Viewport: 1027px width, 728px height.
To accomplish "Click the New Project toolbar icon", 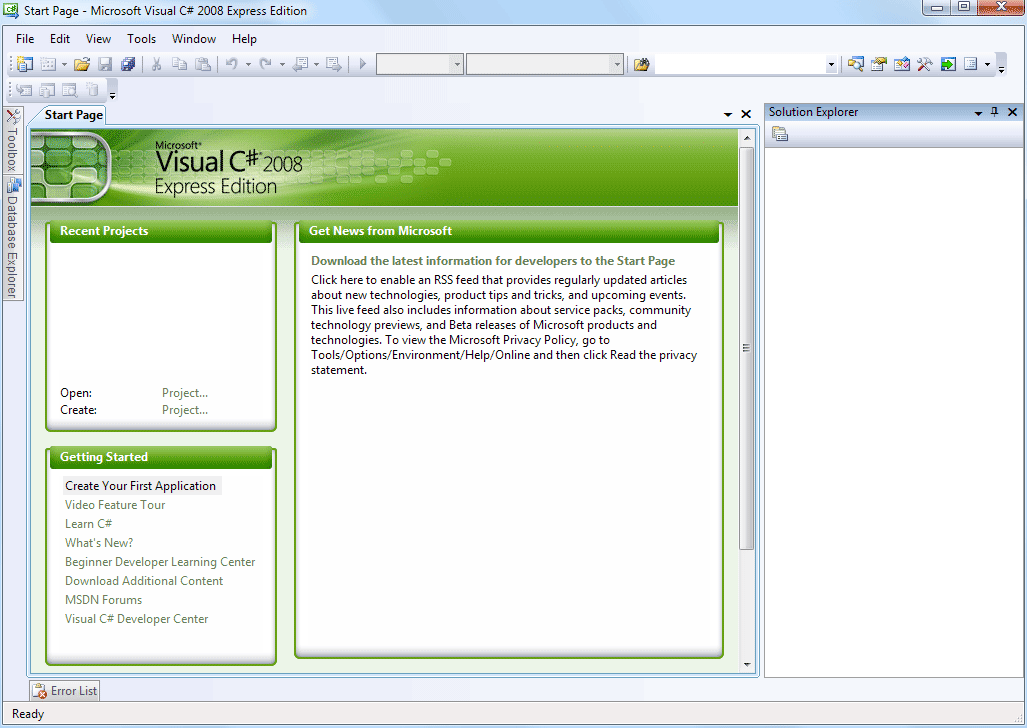I will pos(24,64).
